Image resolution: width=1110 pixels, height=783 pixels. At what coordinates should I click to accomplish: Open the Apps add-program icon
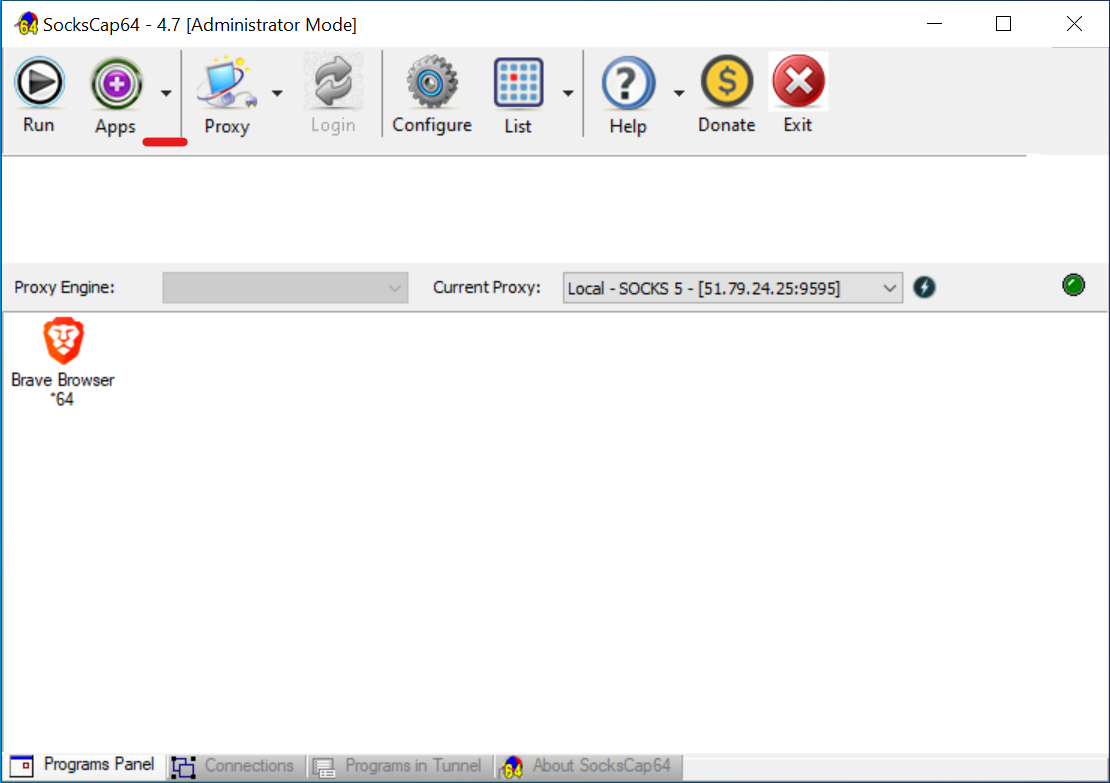pos(116,84)
